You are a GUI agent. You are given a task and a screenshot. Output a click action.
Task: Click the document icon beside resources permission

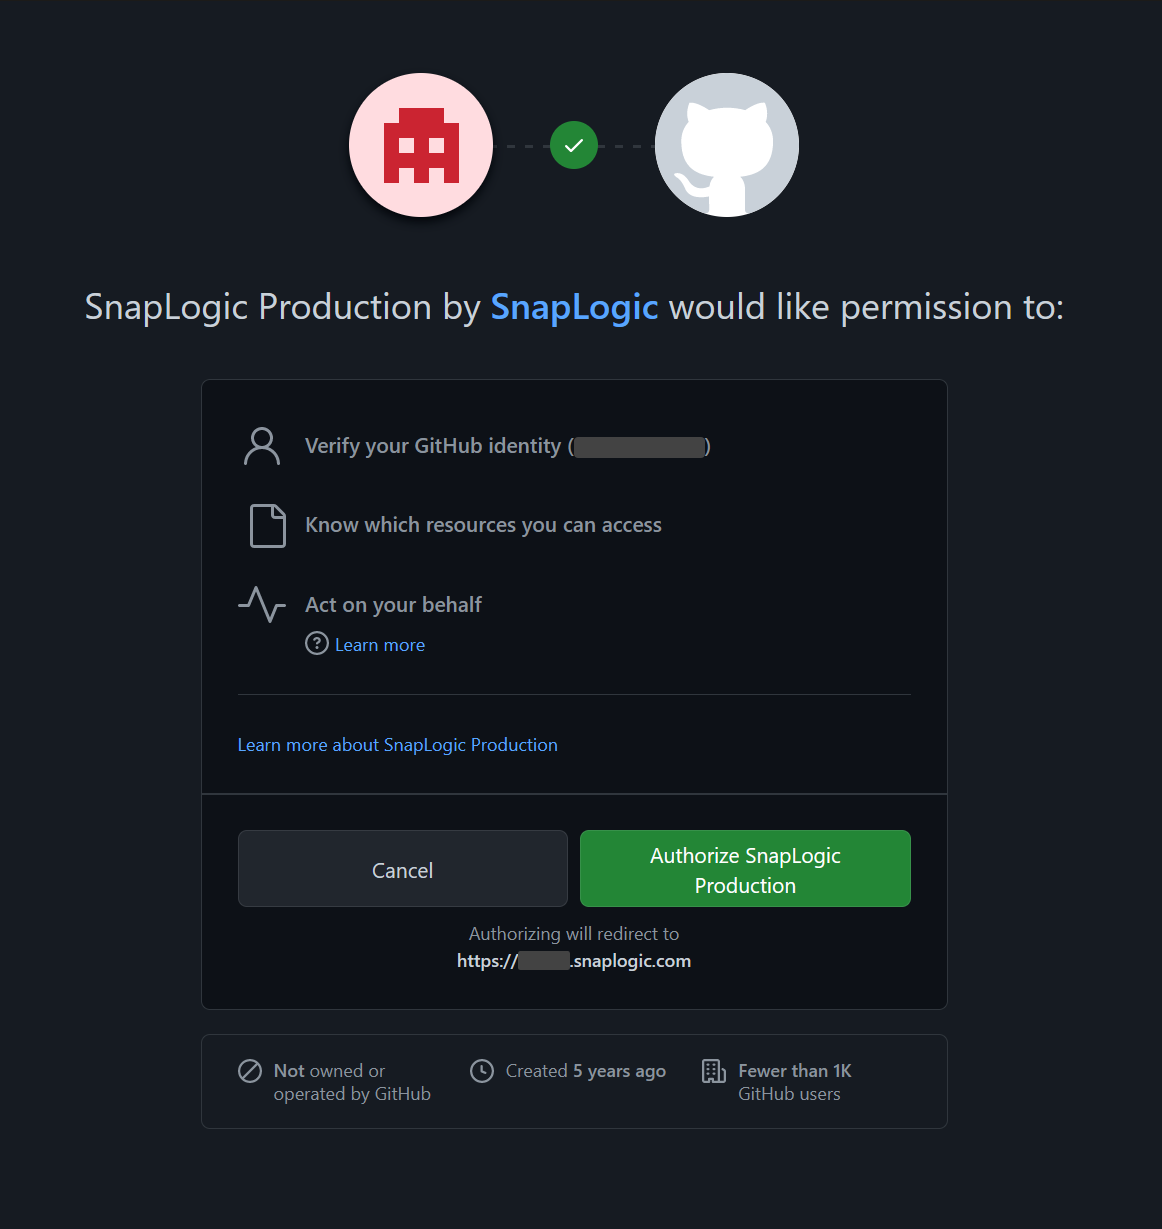click(x=266, y=525)
